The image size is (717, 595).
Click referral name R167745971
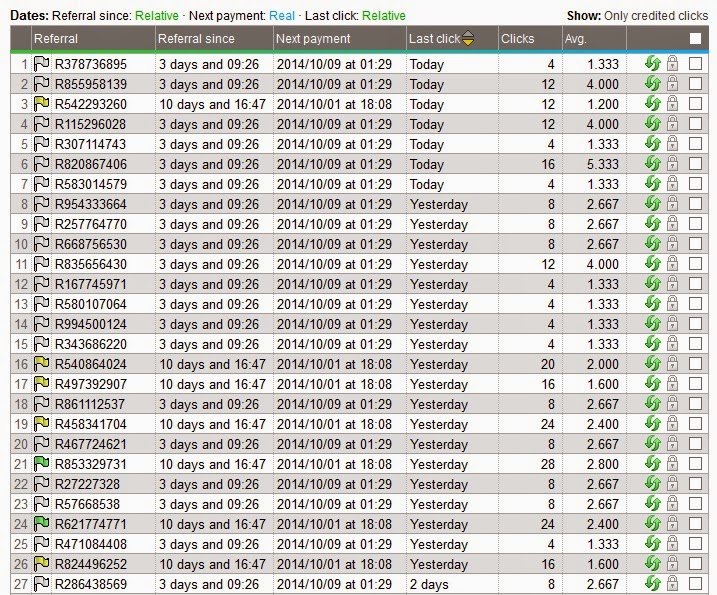click(x=91, y=284)
